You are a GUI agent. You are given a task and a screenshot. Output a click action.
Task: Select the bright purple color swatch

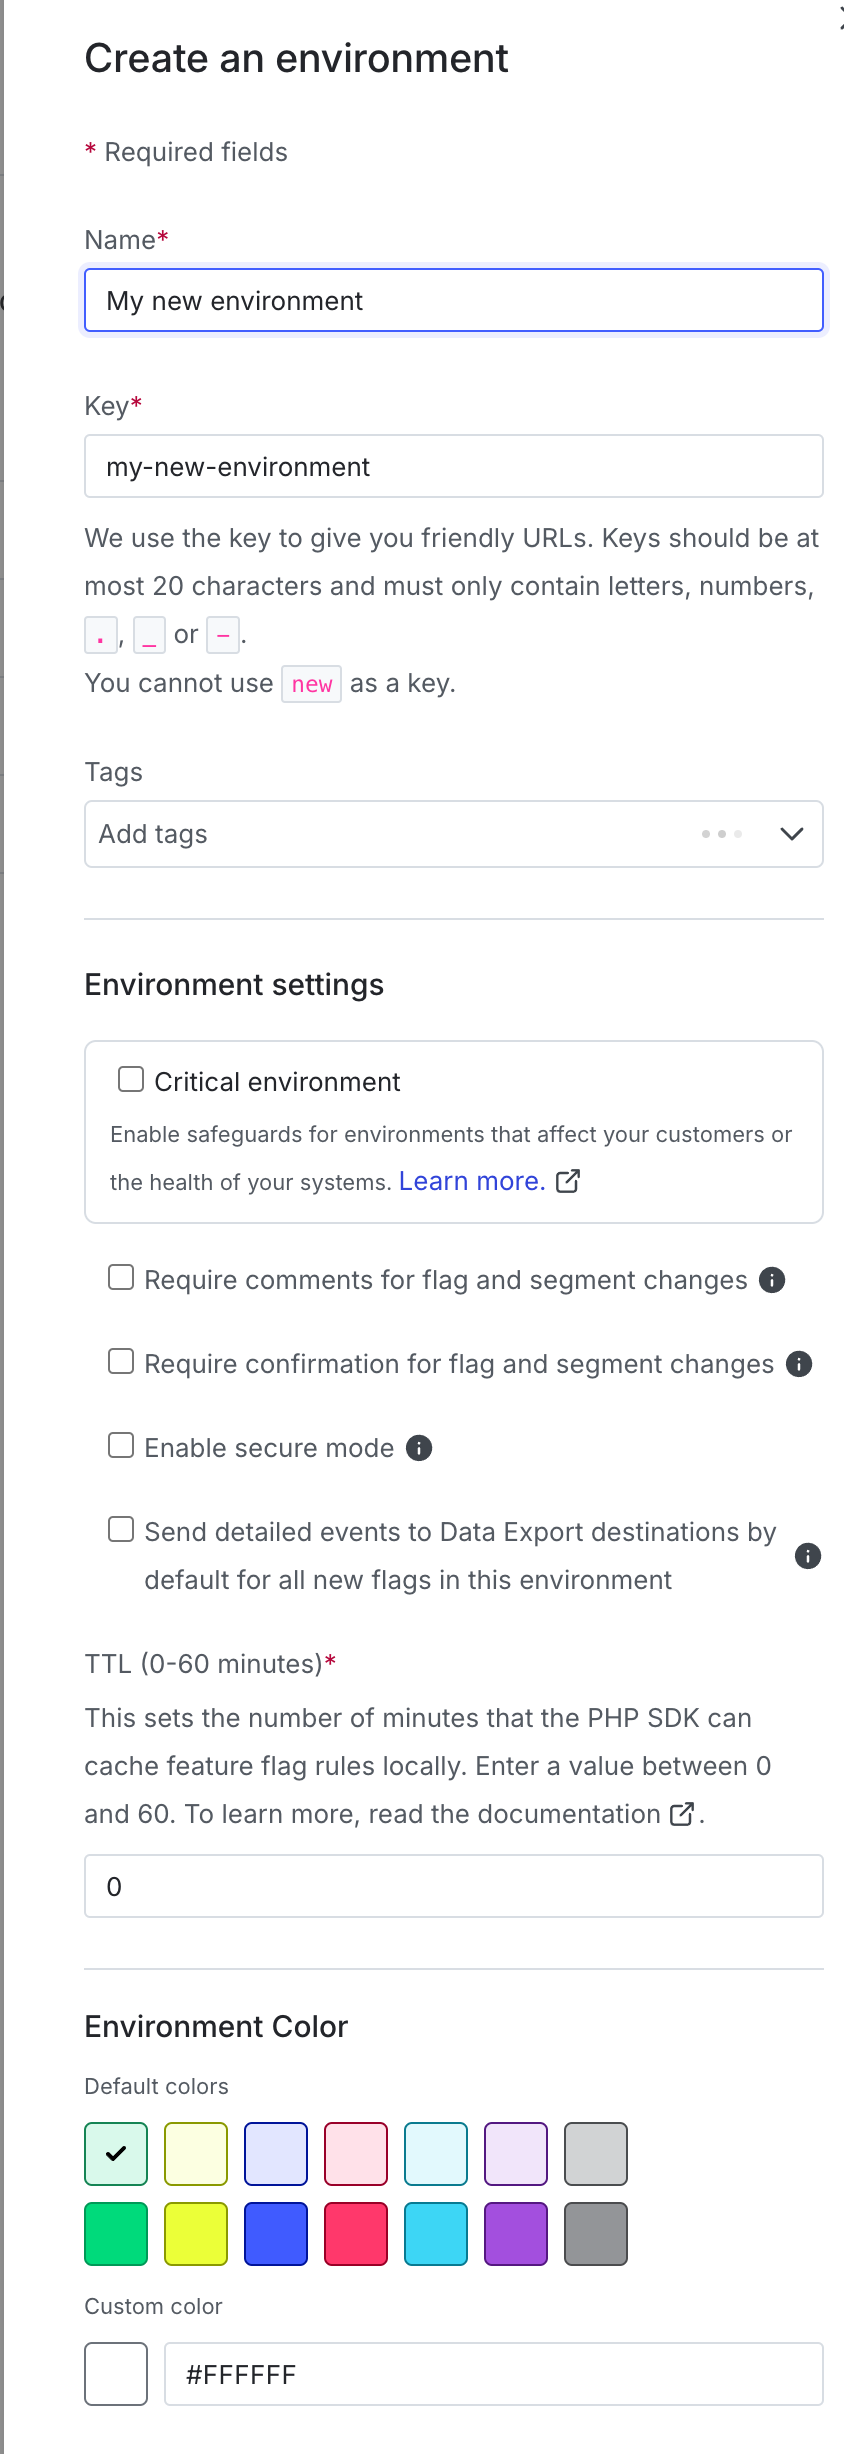click(x=516, y=2234)
